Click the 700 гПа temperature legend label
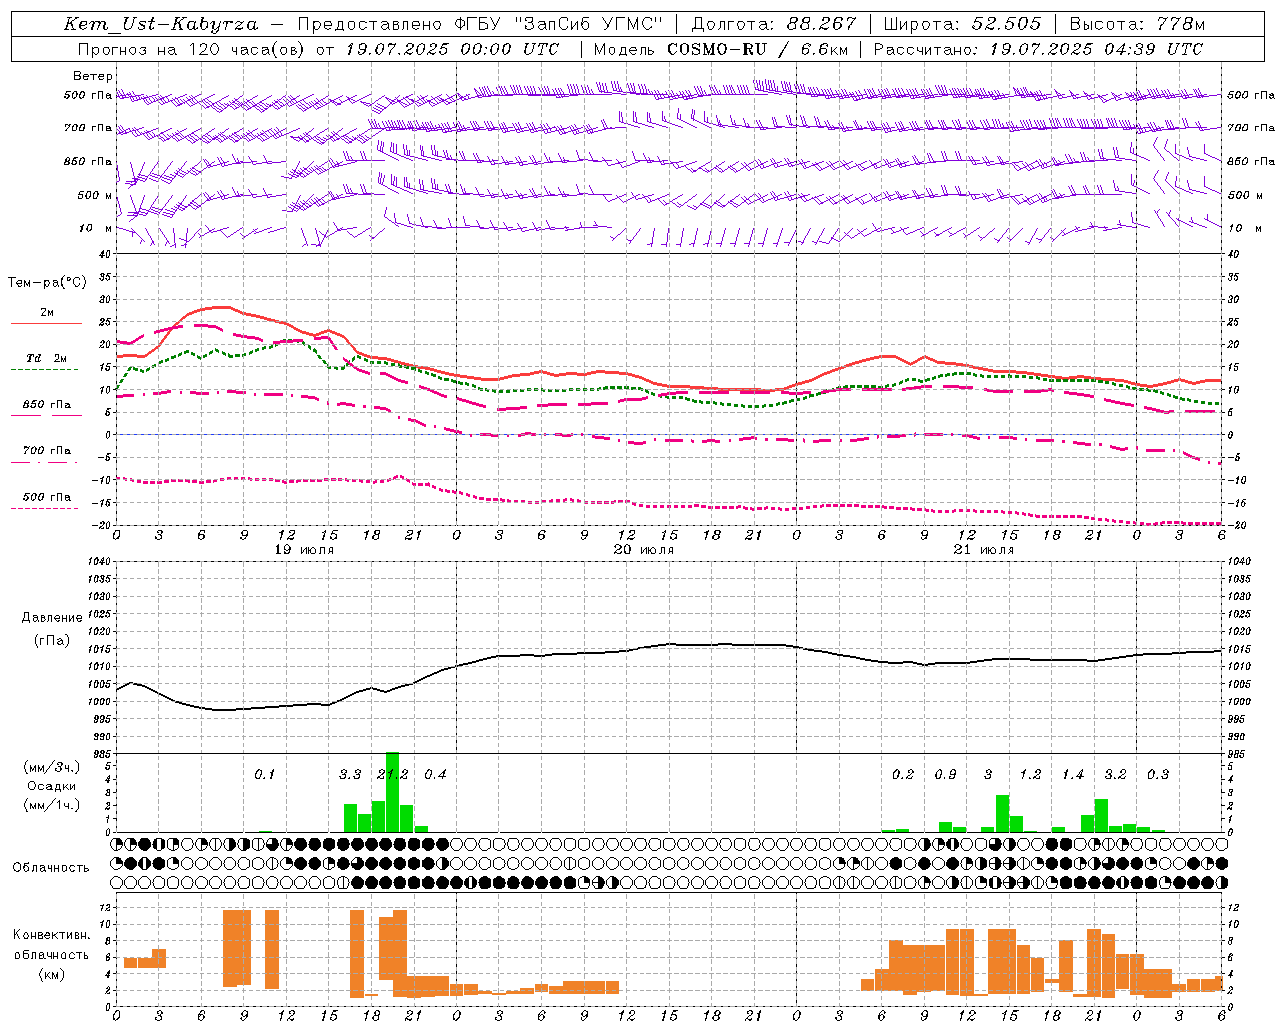This screenshot has height=1024, width=1280. [47, 451]
